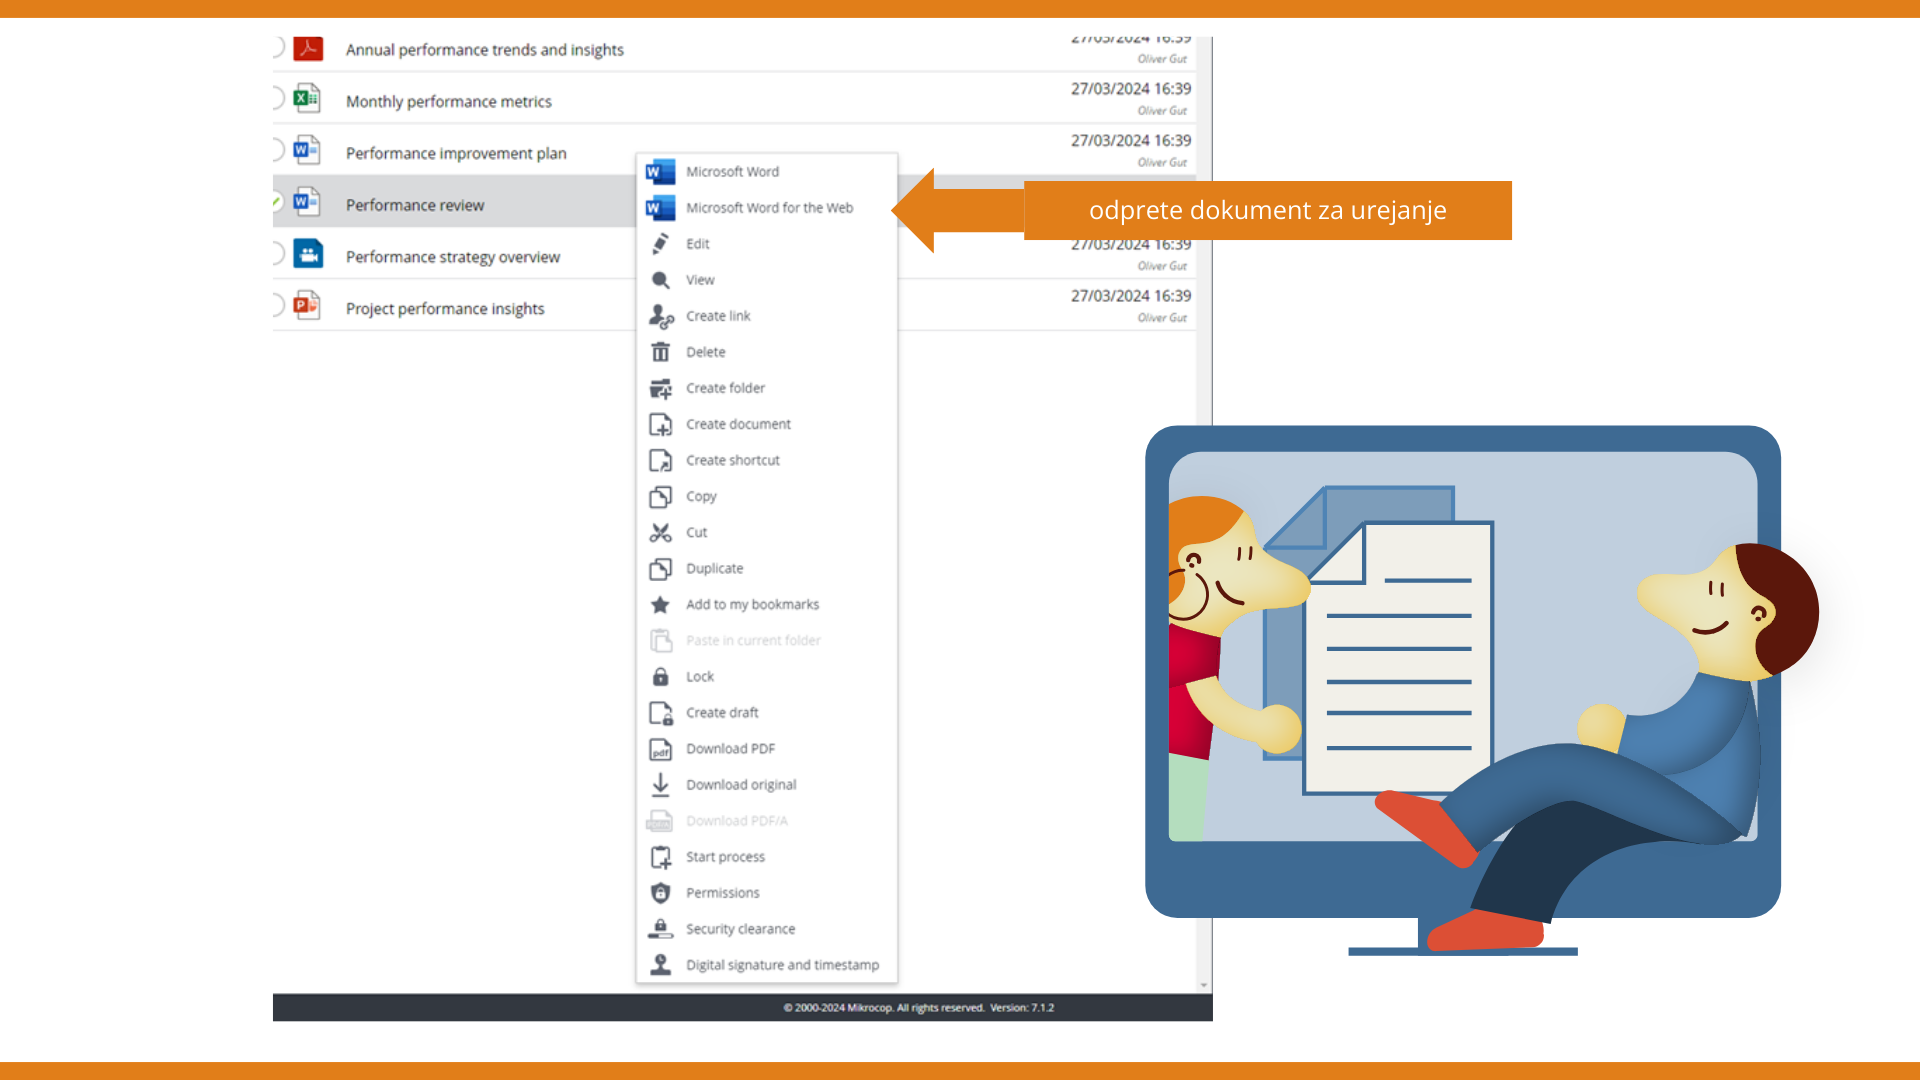Select Create shortcut from context menu
Image resolution: width=1920 pixels, height=1080 pixels.
click(732, 460)
